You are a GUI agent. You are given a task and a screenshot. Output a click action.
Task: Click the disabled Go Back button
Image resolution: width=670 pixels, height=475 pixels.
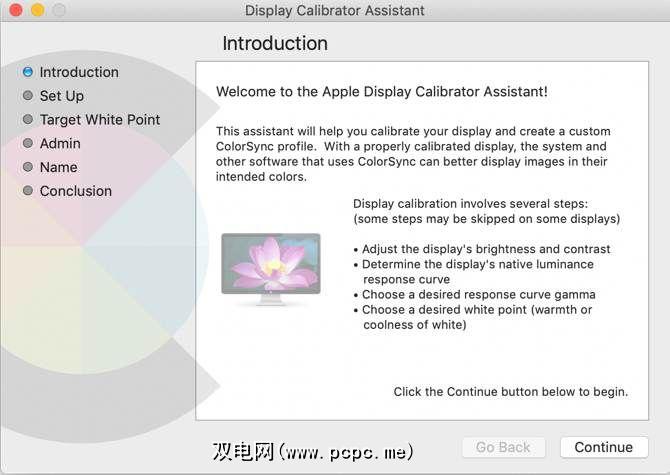coord(503,447)
